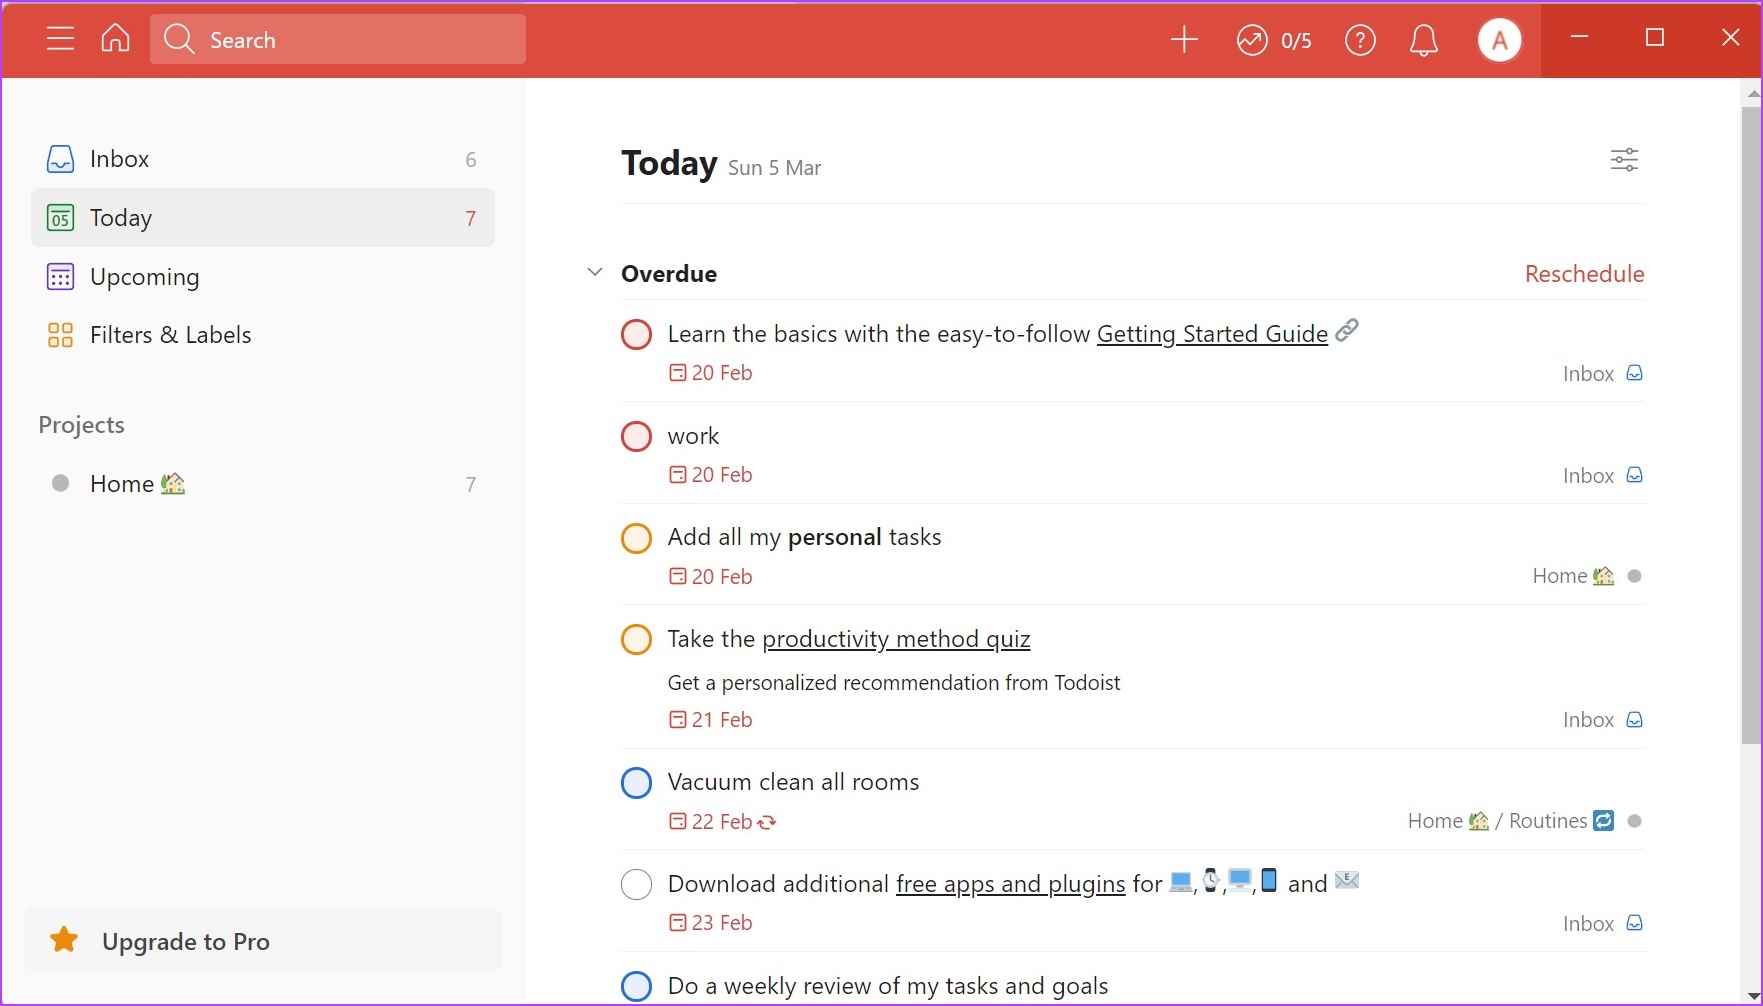Click the vertical scrollbar thumb
Viewport: 1763px width, 1006px height.
[x=1751, y=425]
